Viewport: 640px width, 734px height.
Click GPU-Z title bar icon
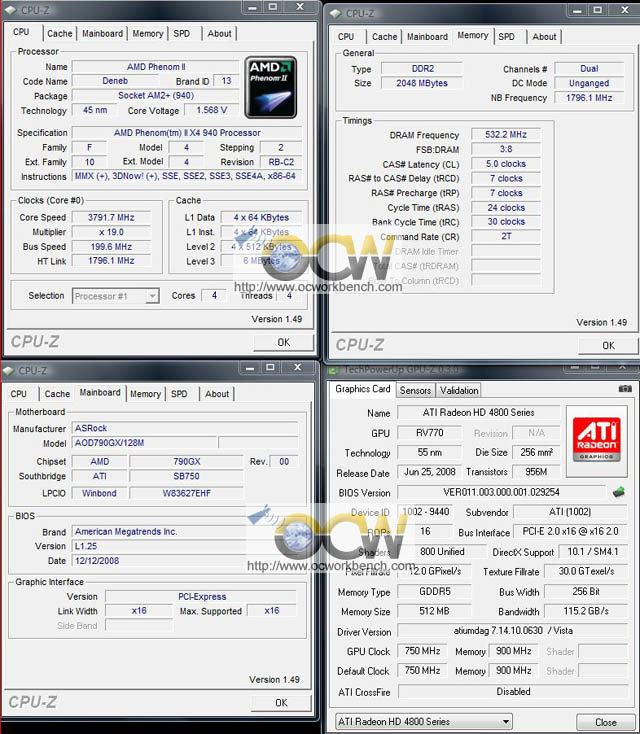click(x=334, y=370)
